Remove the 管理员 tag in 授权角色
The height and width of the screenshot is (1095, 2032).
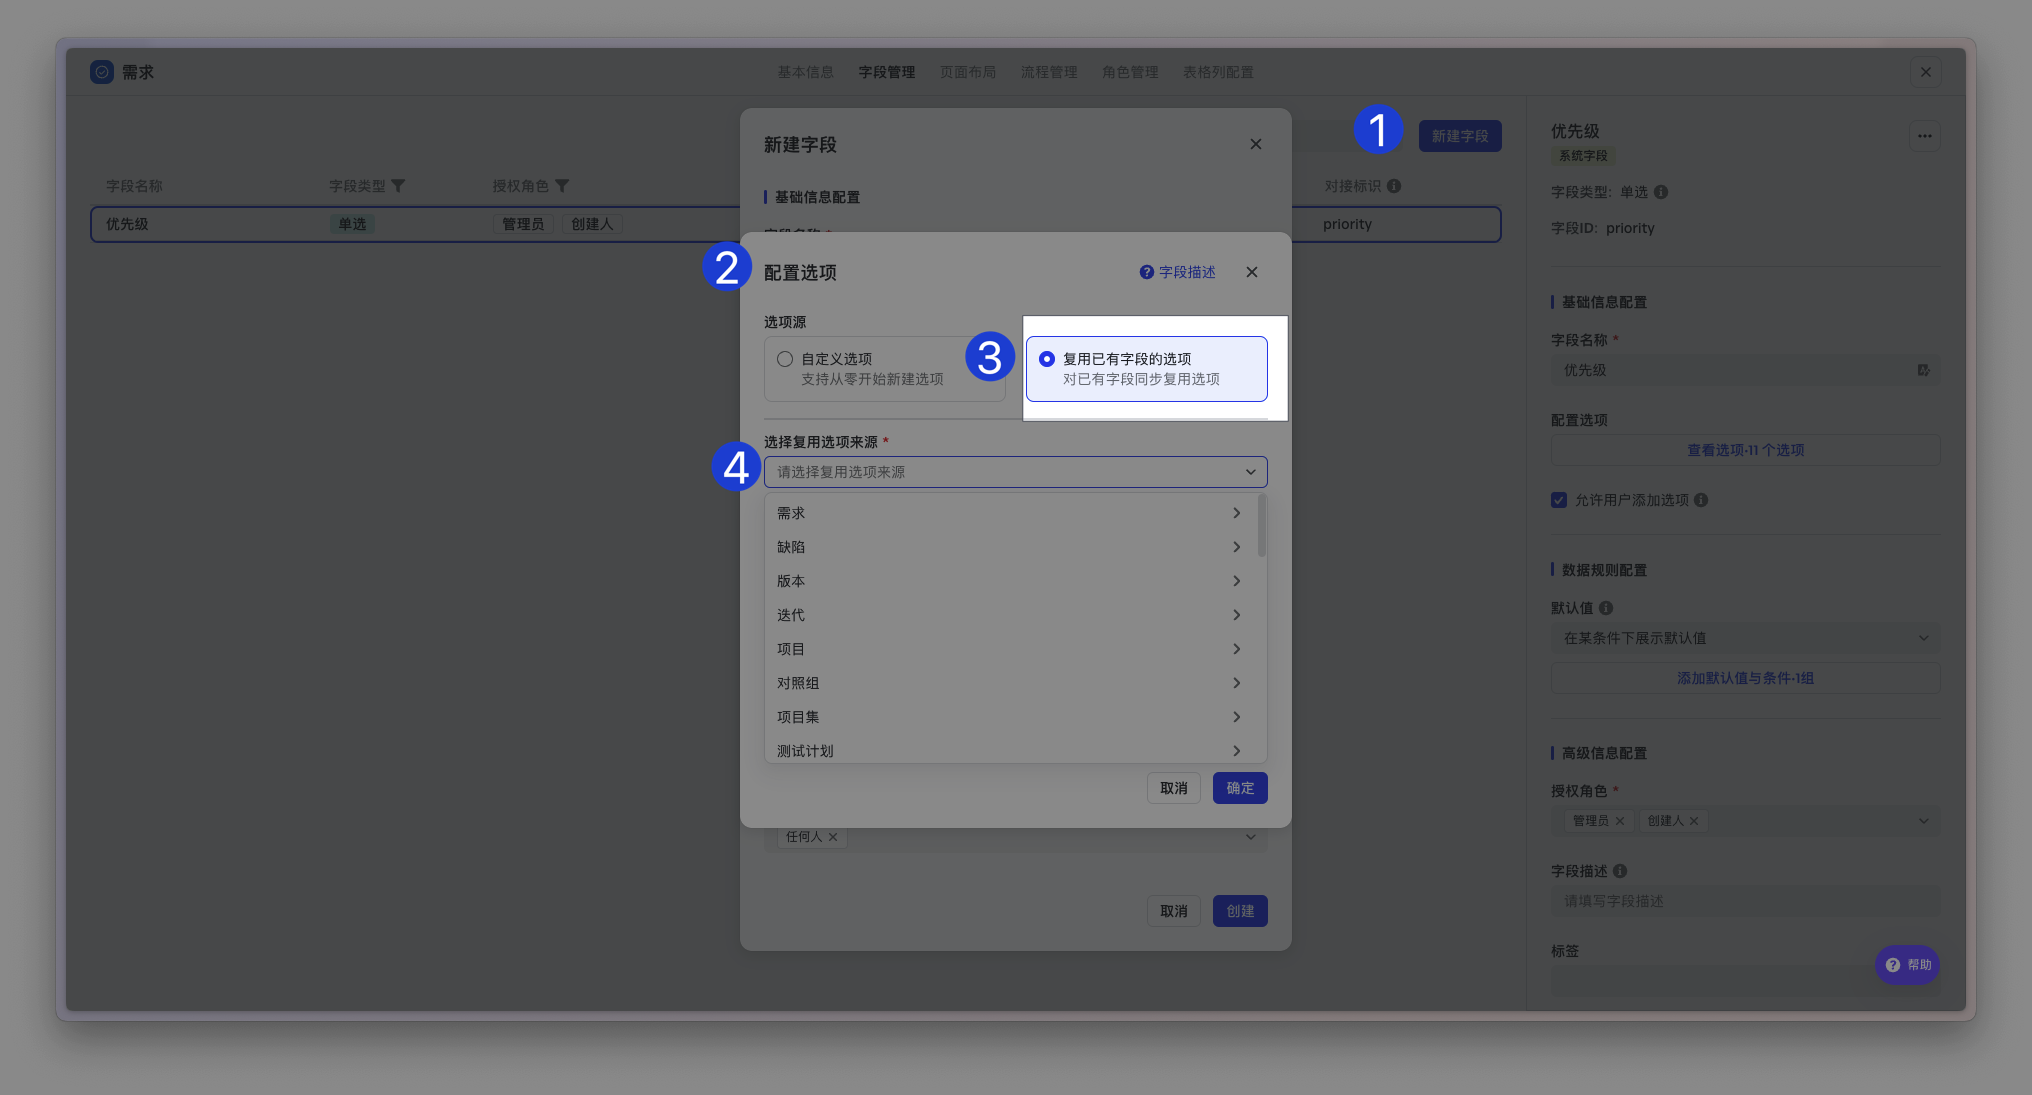(1620, 821)
